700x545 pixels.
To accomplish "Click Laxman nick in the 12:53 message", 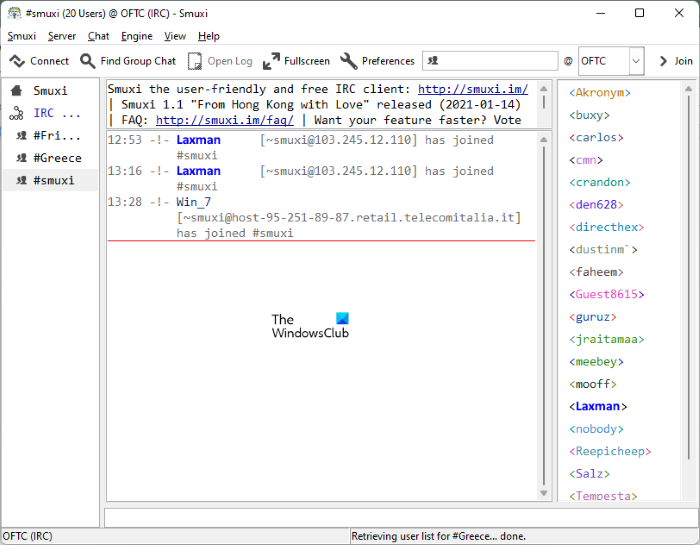I will point(199,140).
